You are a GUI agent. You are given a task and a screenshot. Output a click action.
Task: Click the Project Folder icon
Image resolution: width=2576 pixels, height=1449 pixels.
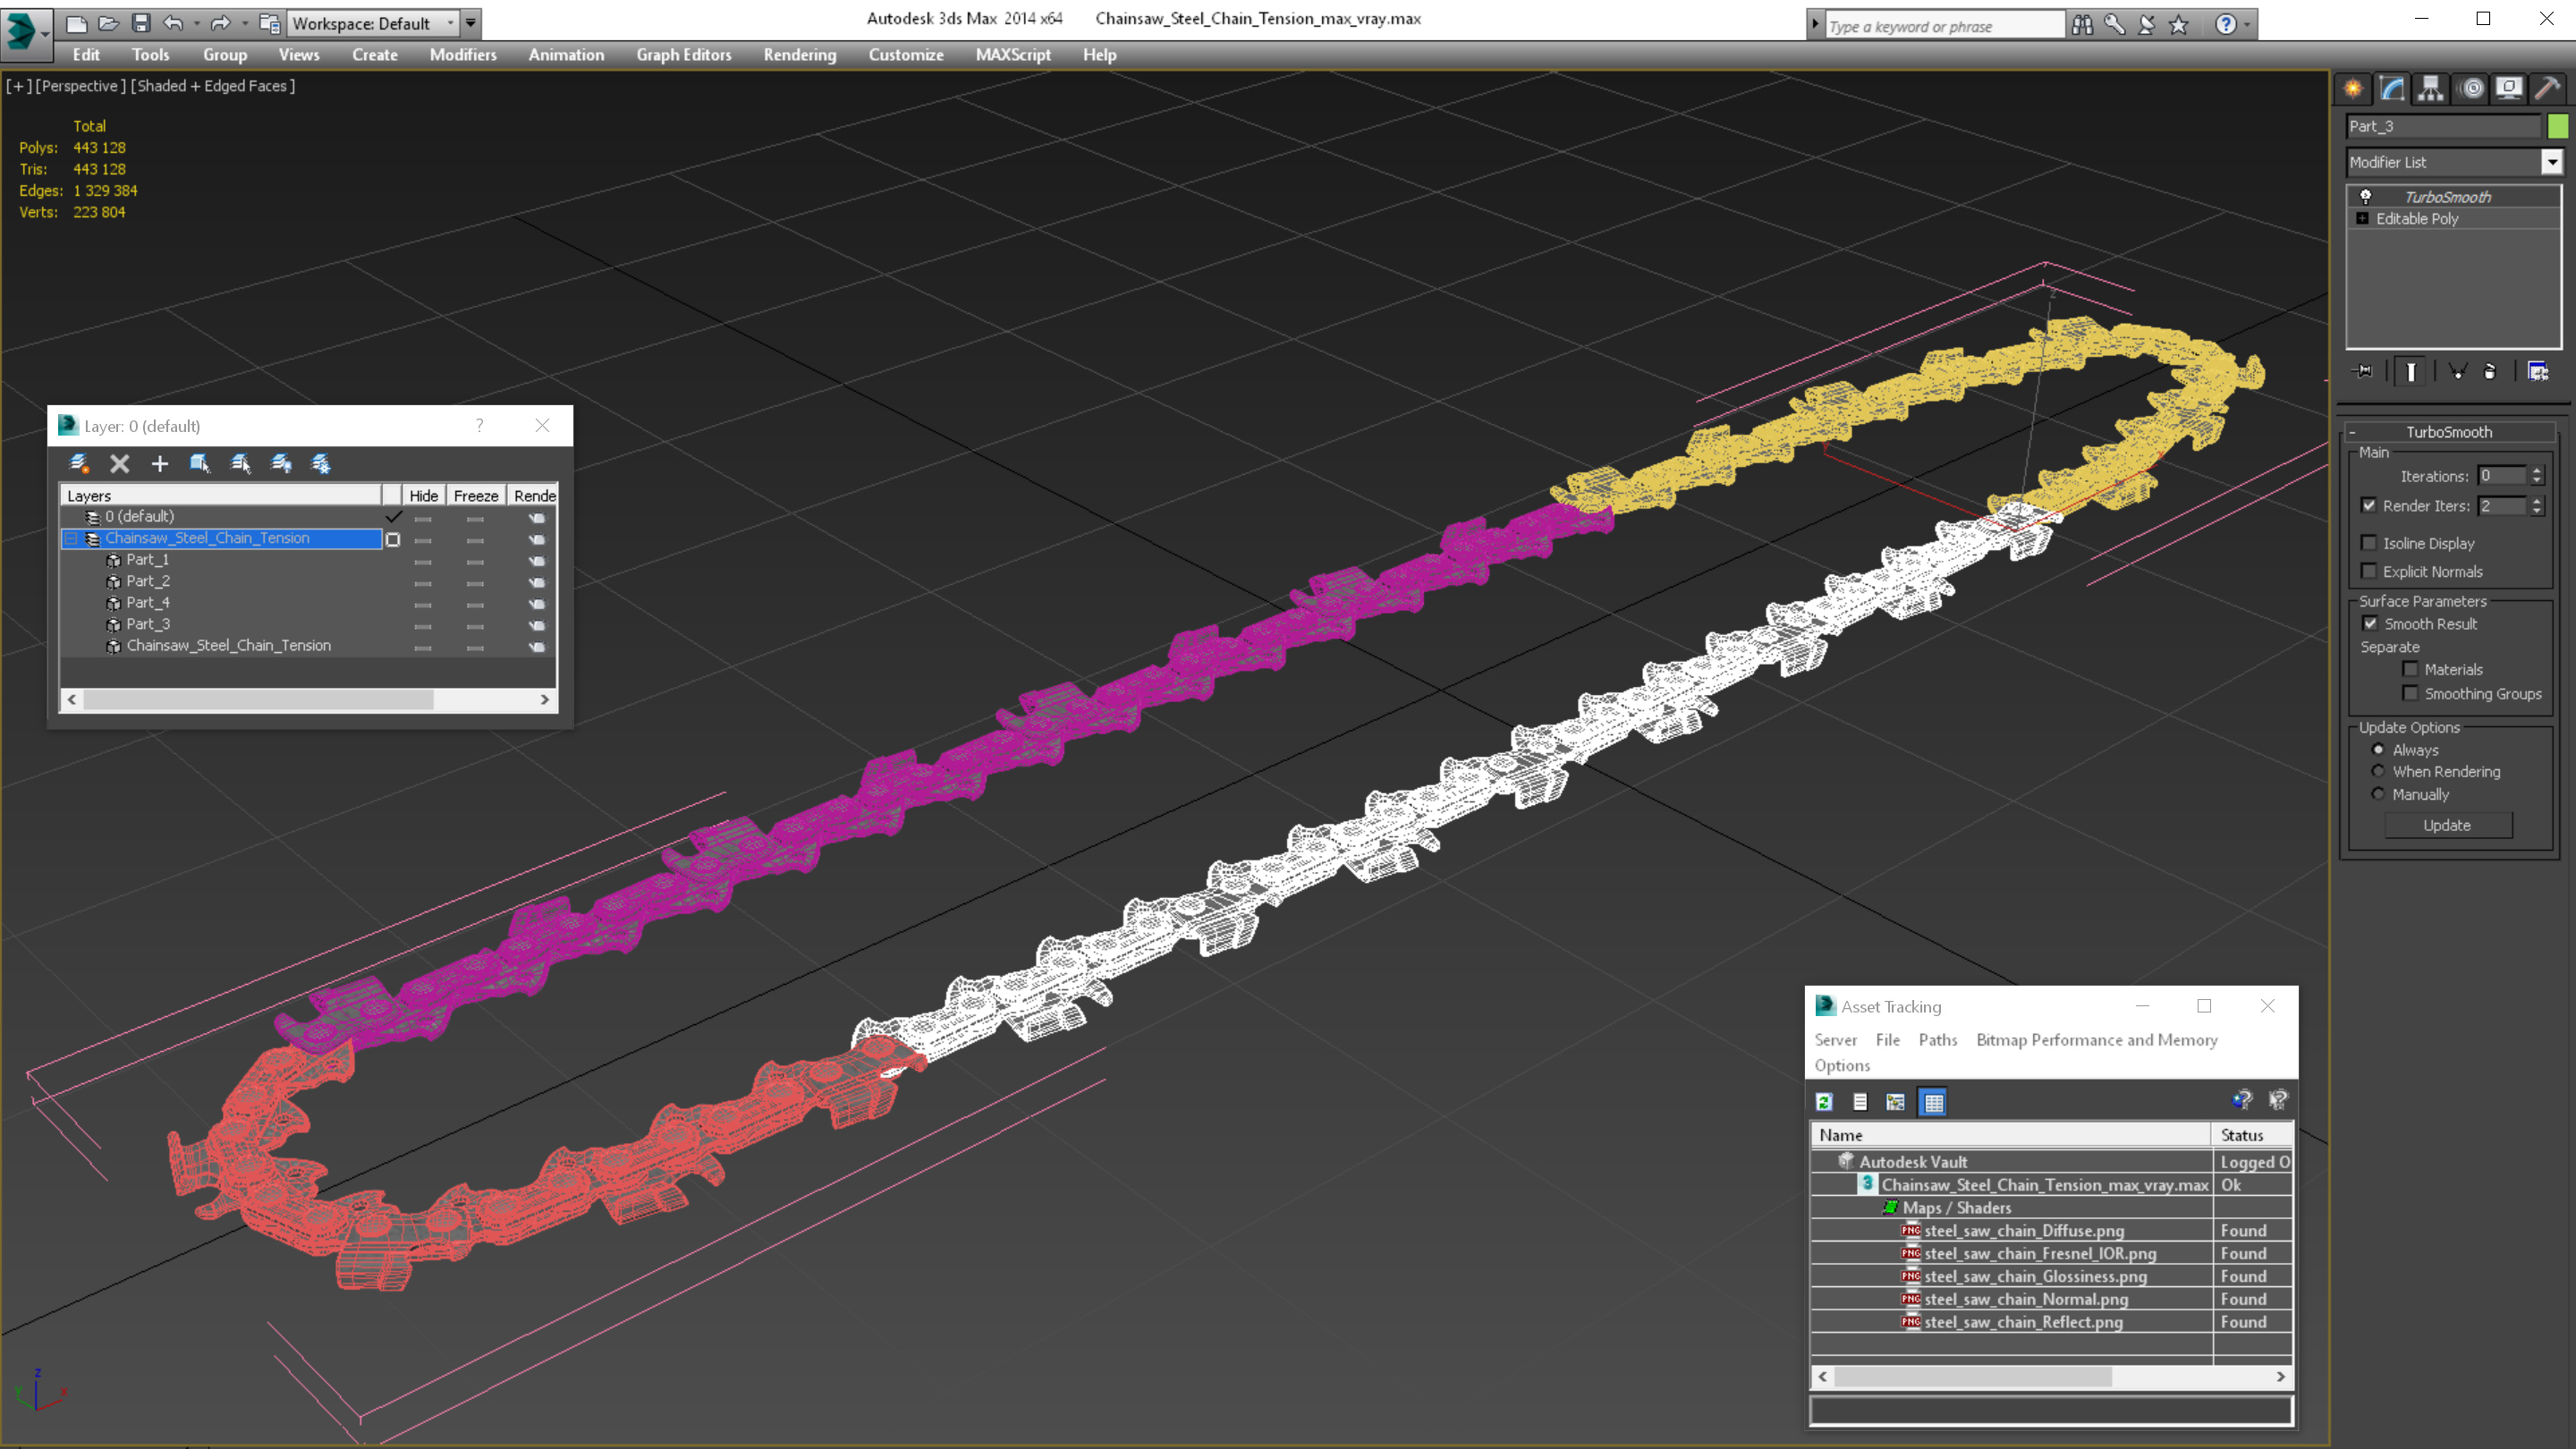269,23
